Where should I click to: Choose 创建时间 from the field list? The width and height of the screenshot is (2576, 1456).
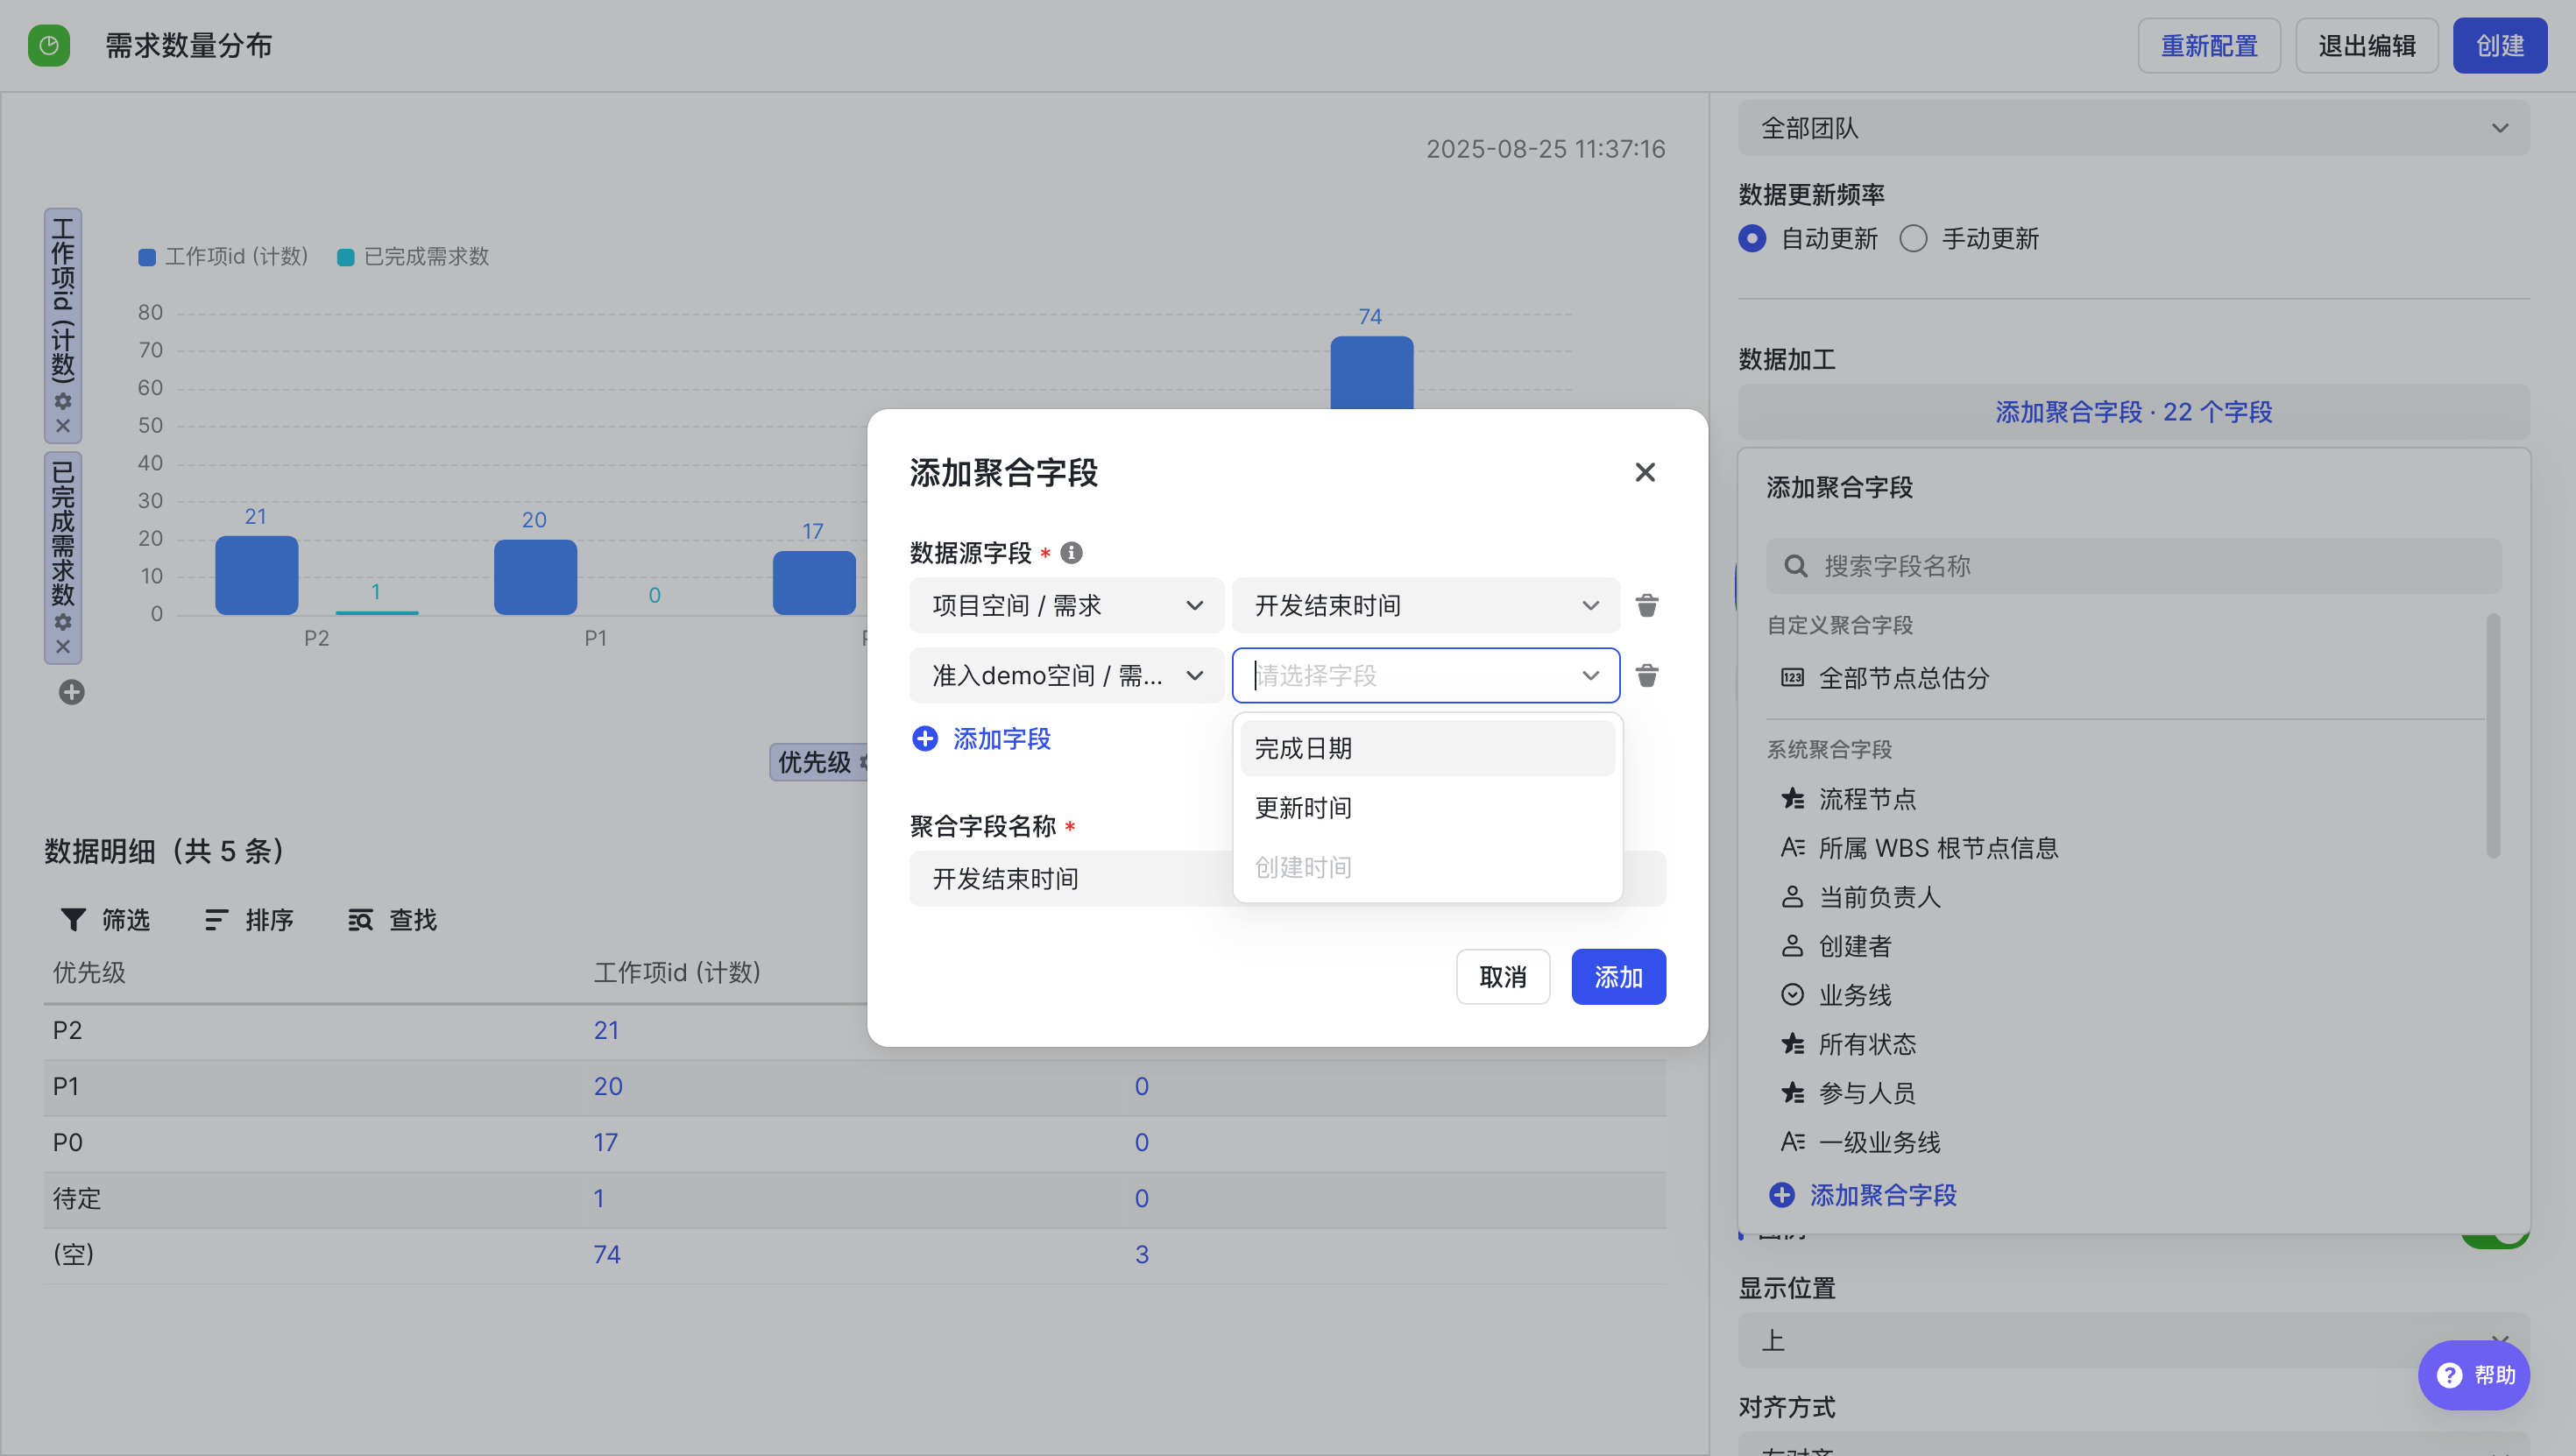pos(1427,867)
